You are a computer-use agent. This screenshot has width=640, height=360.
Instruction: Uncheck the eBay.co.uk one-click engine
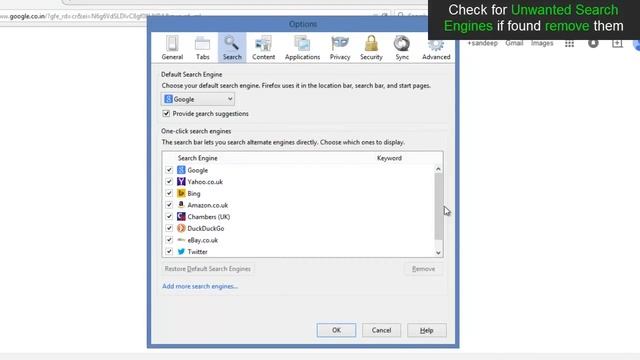[169, 240]
